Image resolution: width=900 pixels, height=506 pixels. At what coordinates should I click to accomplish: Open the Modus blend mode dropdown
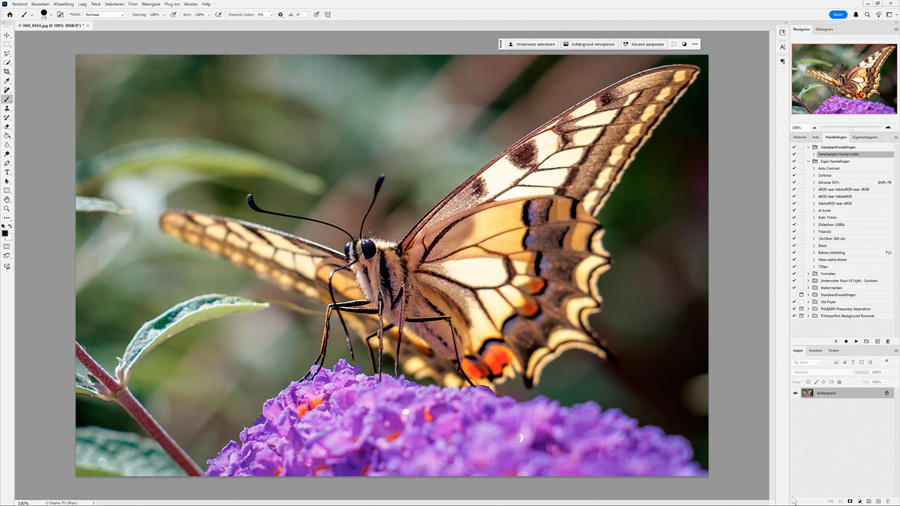tap(104, 15)
